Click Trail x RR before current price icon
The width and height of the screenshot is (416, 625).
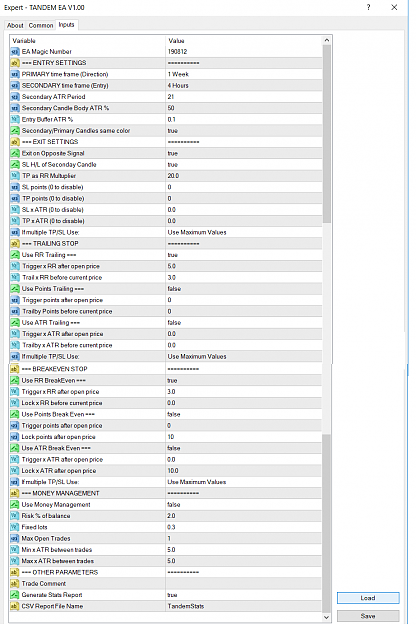15,277
